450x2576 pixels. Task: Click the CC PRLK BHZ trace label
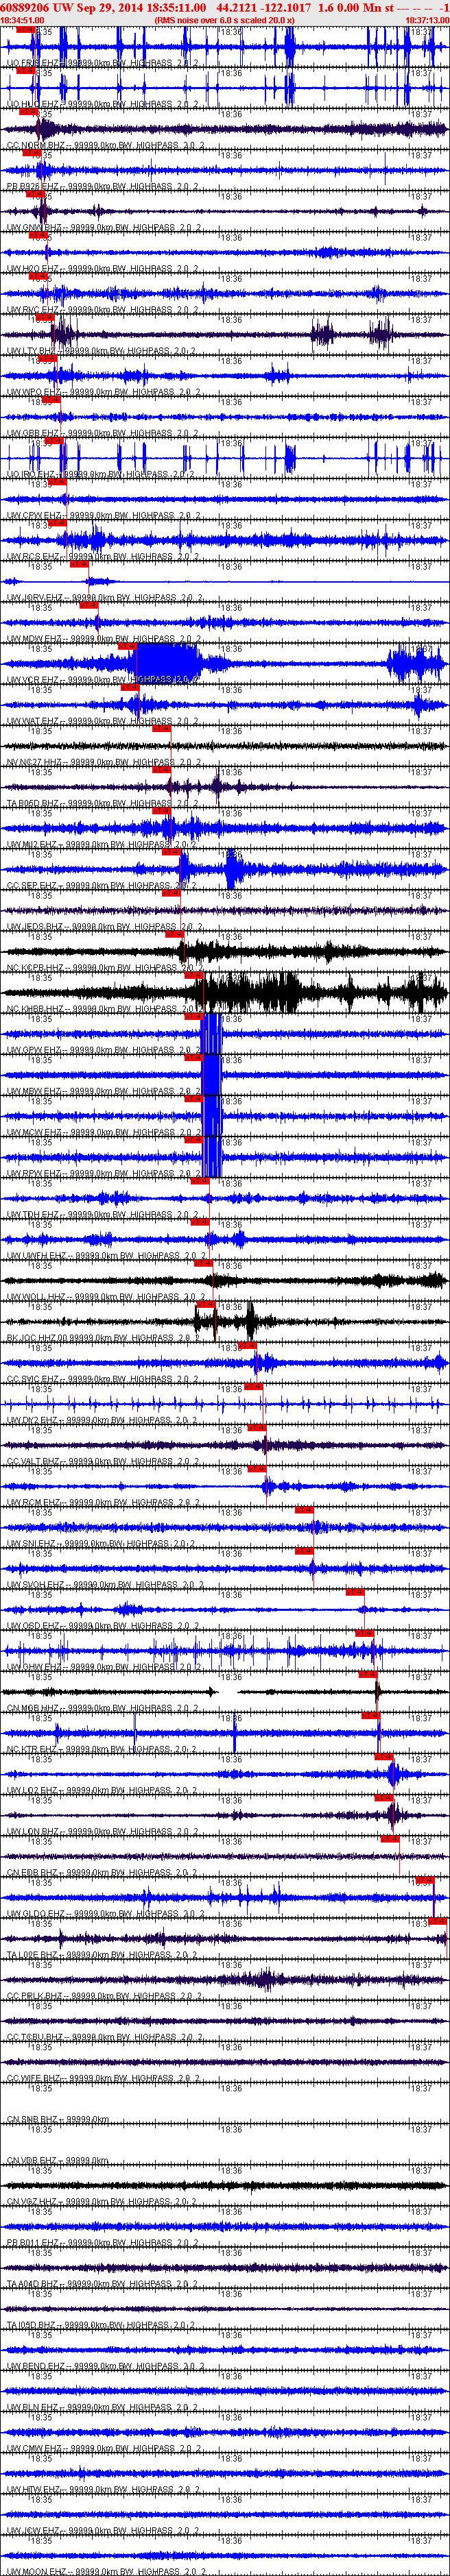point(105,1997)
